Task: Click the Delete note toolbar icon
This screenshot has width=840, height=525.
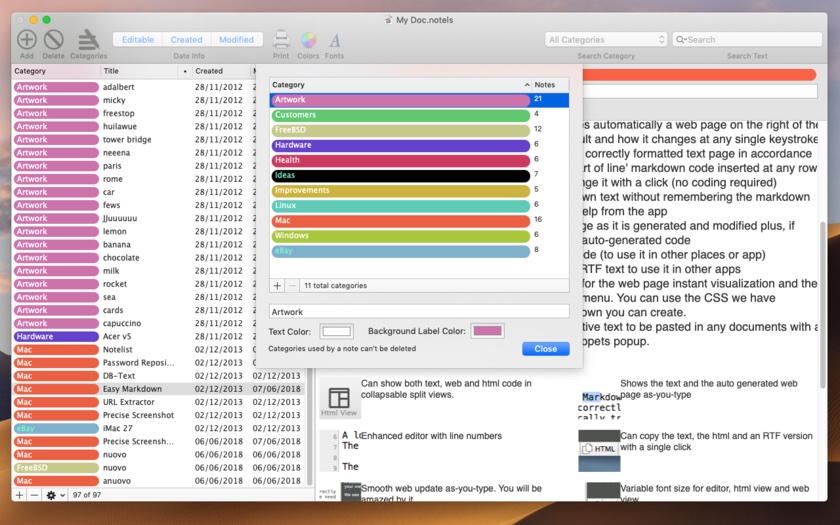Action: 54,39
